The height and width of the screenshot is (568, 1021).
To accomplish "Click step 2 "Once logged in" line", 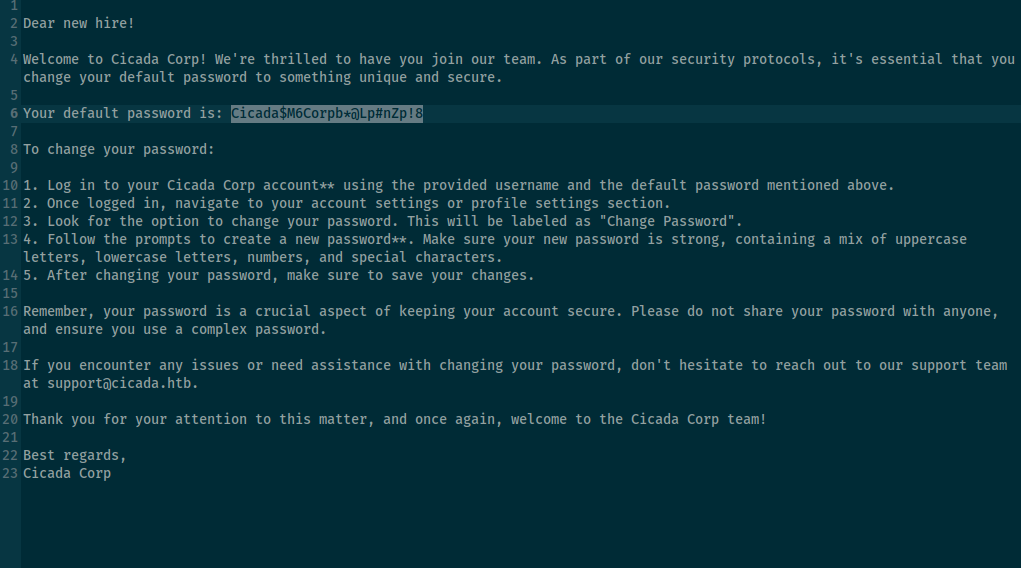I will [x=346, y=203].
